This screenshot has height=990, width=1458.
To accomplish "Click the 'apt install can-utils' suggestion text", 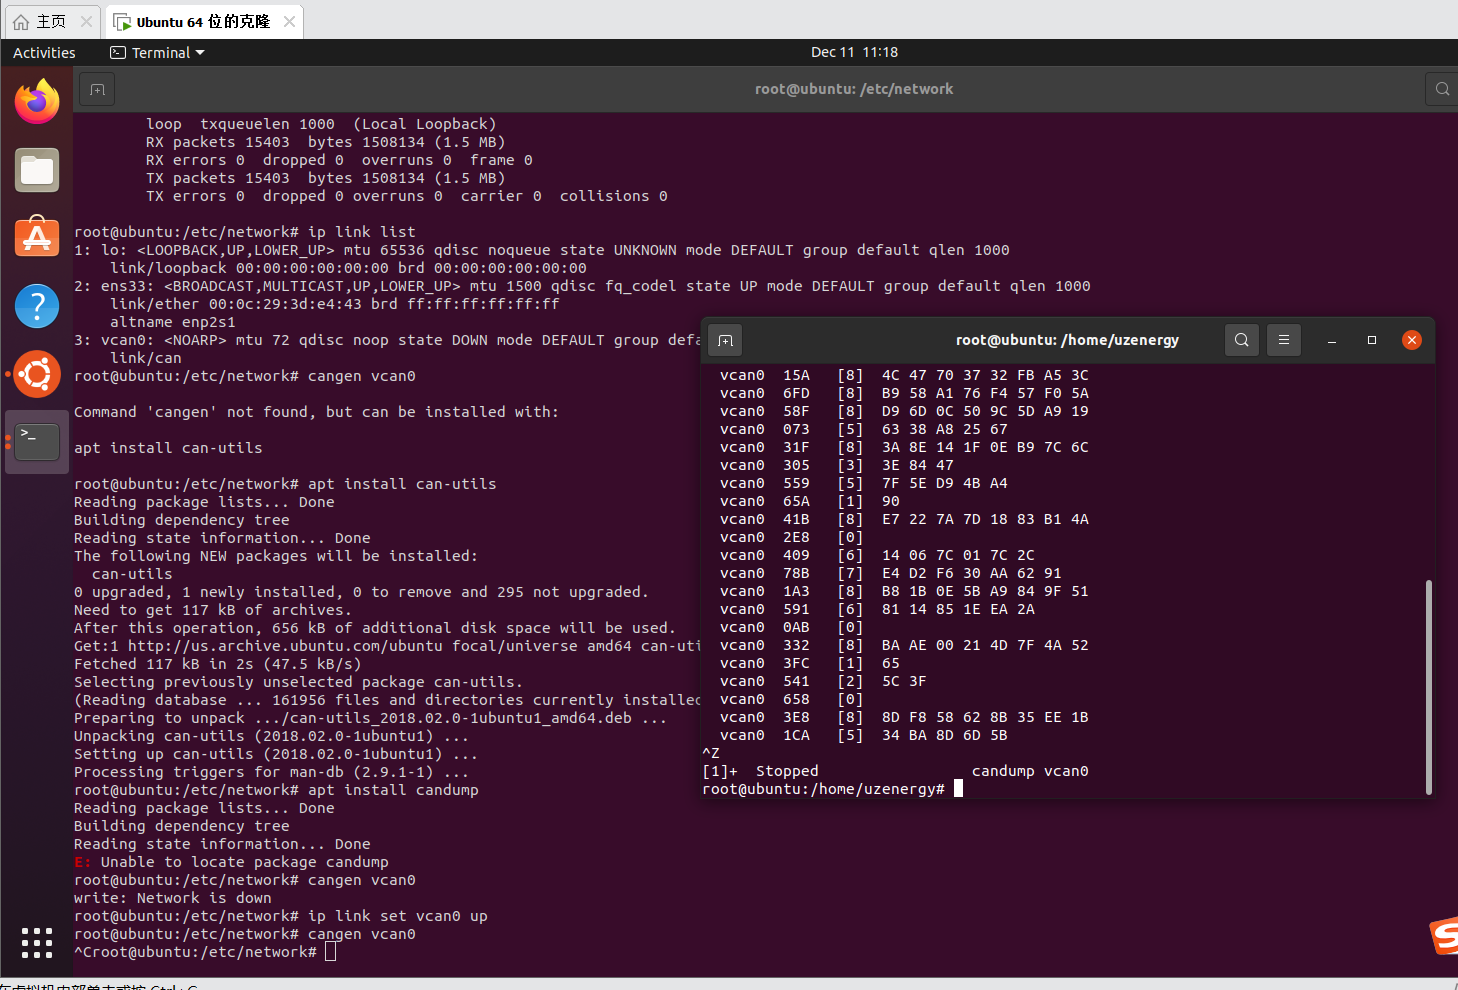I will [x=168, y=448].
